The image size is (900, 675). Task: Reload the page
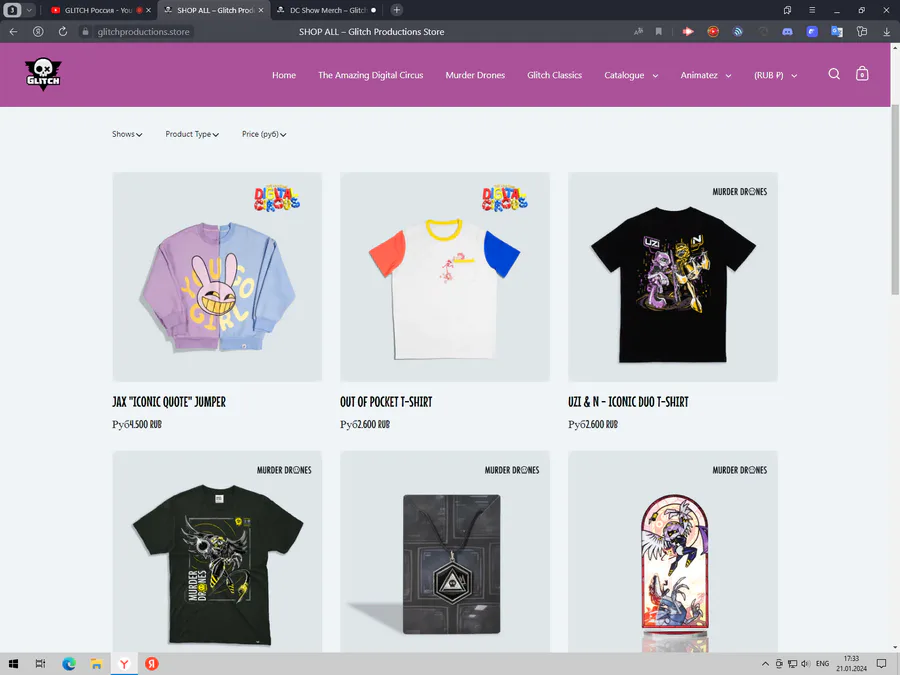tap(63, 32)
